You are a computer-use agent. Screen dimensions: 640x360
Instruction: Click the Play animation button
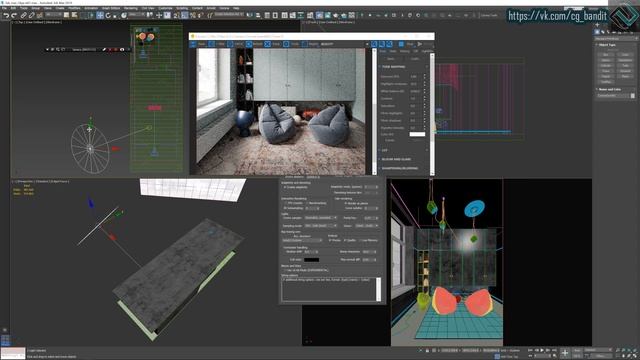point(542,351)
